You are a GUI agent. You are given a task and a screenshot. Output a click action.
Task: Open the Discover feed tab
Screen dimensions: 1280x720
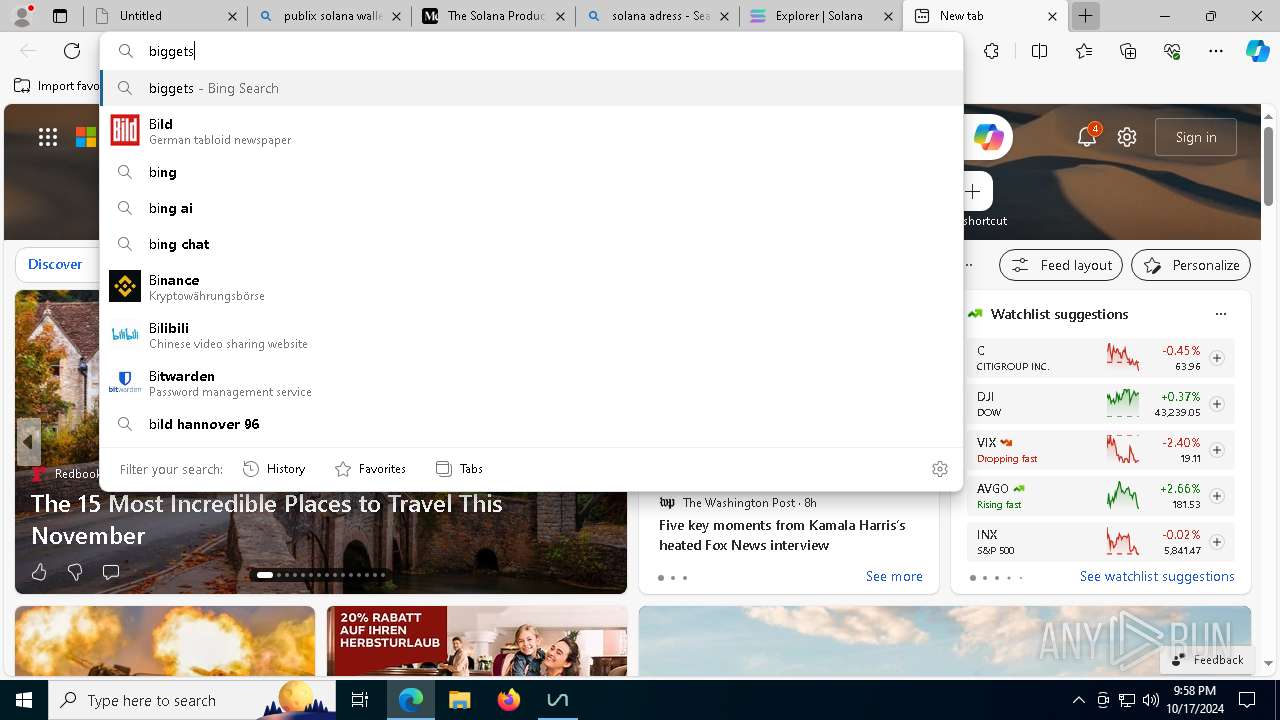click(55, 265)
